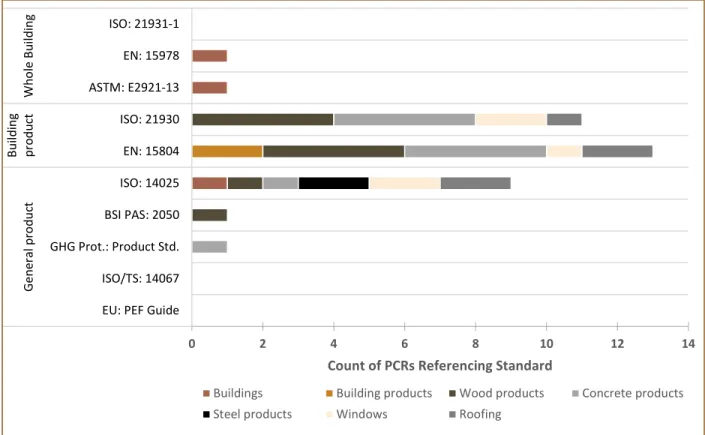
Task: Click the Roofing legend swatch
Action: pyautogui.click(x=452, y=414)
